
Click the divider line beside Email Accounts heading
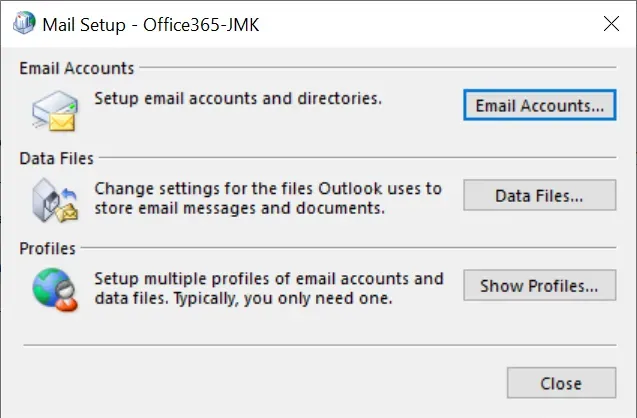click(x=380, y=68)
